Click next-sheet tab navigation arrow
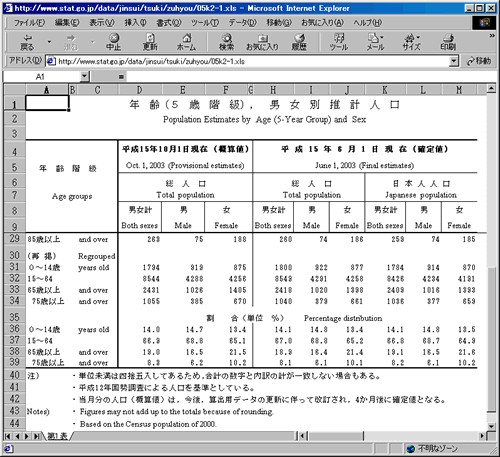Viewport: 500px width, 457px height. pos(27,436)
